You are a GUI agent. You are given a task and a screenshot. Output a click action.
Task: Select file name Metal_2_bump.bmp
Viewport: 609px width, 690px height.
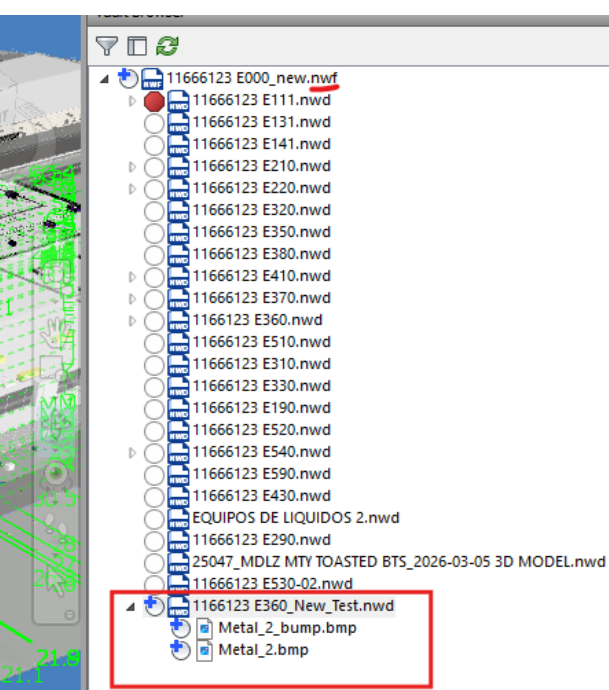coord(288,628)
